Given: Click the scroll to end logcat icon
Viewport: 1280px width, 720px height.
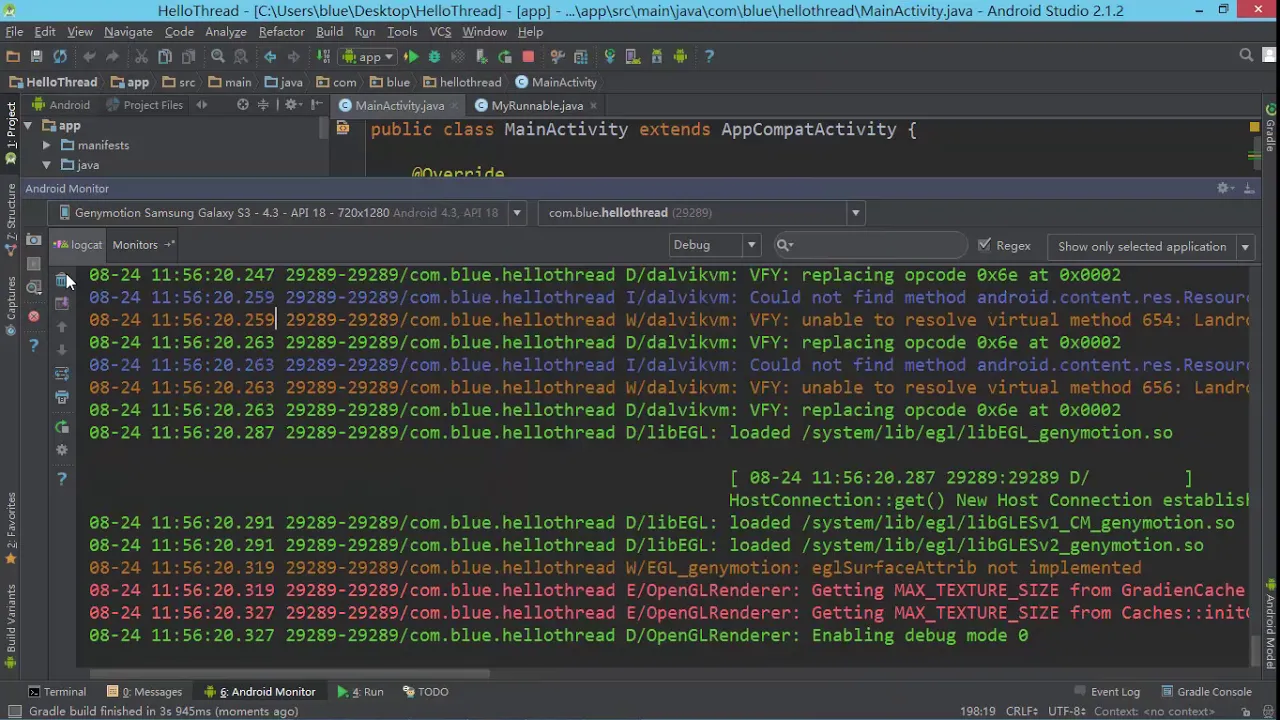Looking at the screenshot, I should [62, 304].
